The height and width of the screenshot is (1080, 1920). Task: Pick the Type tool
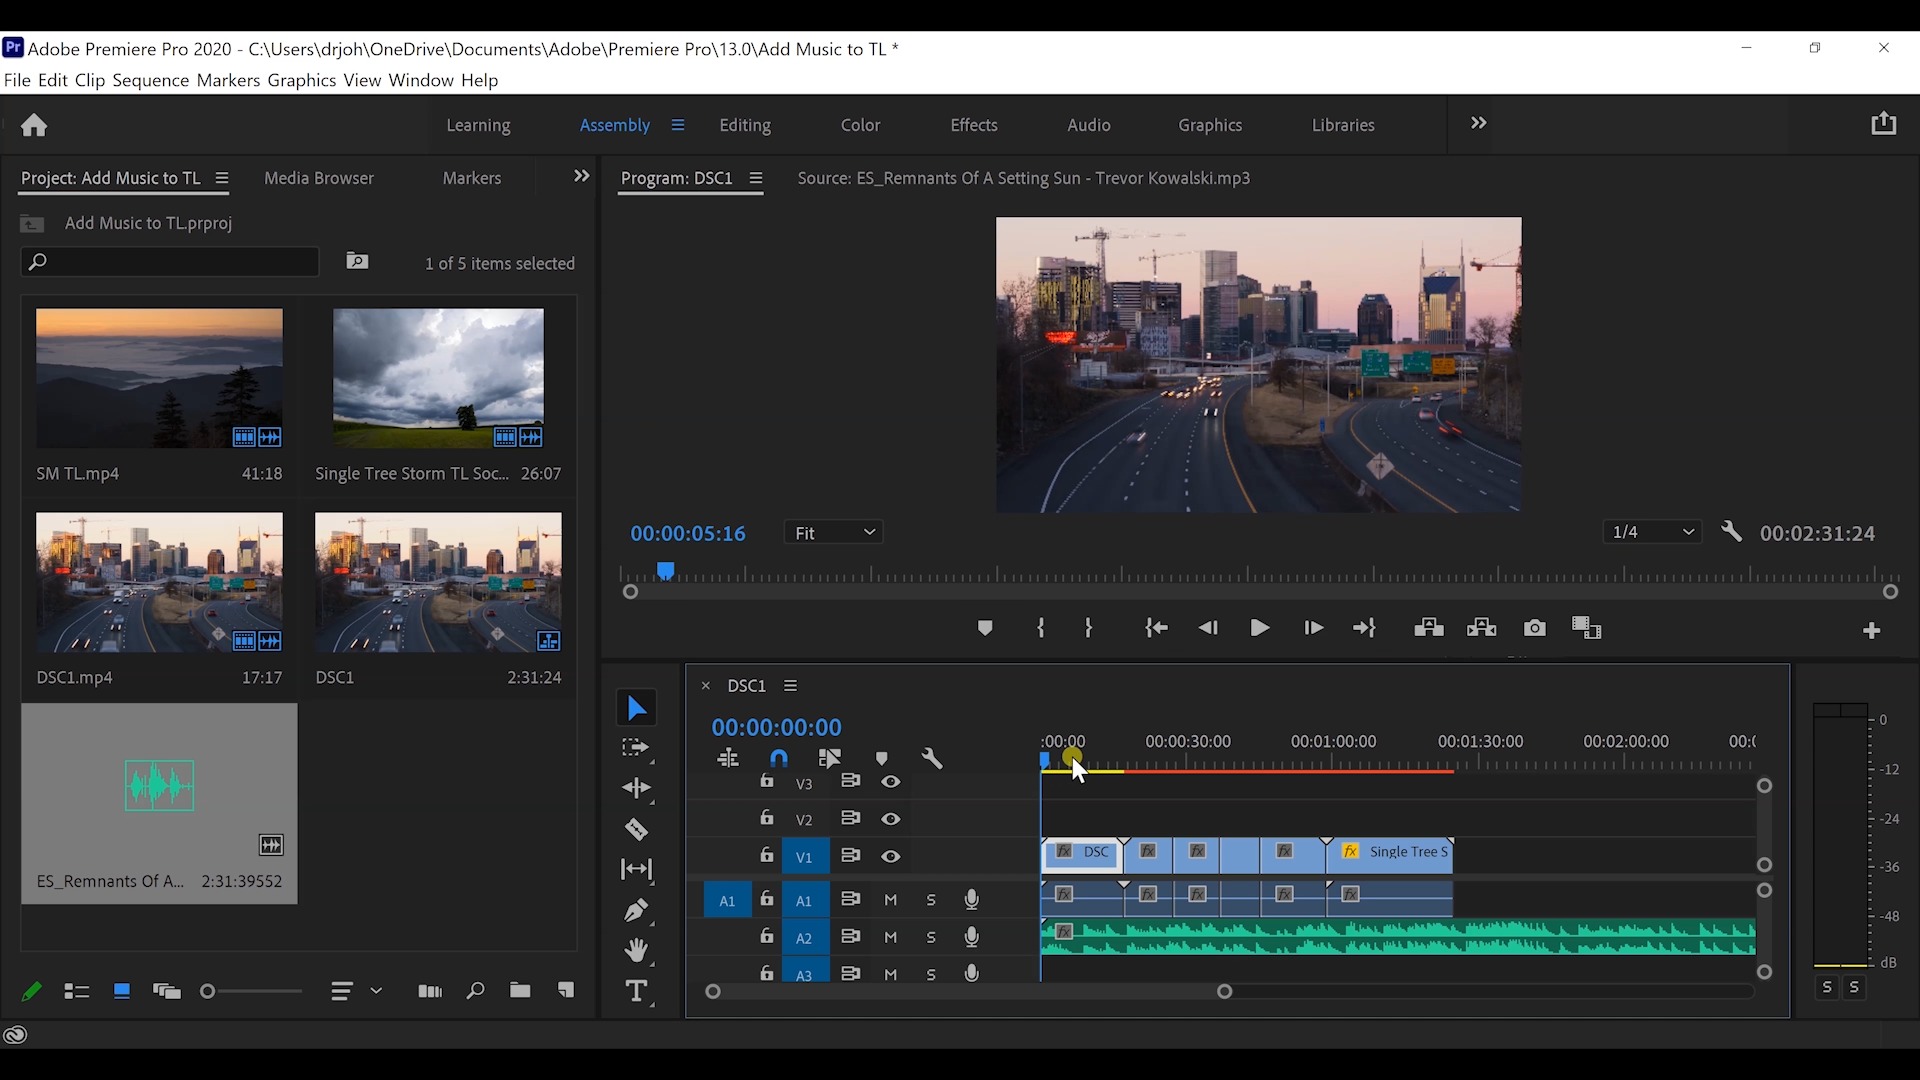(x=637, y=990)
